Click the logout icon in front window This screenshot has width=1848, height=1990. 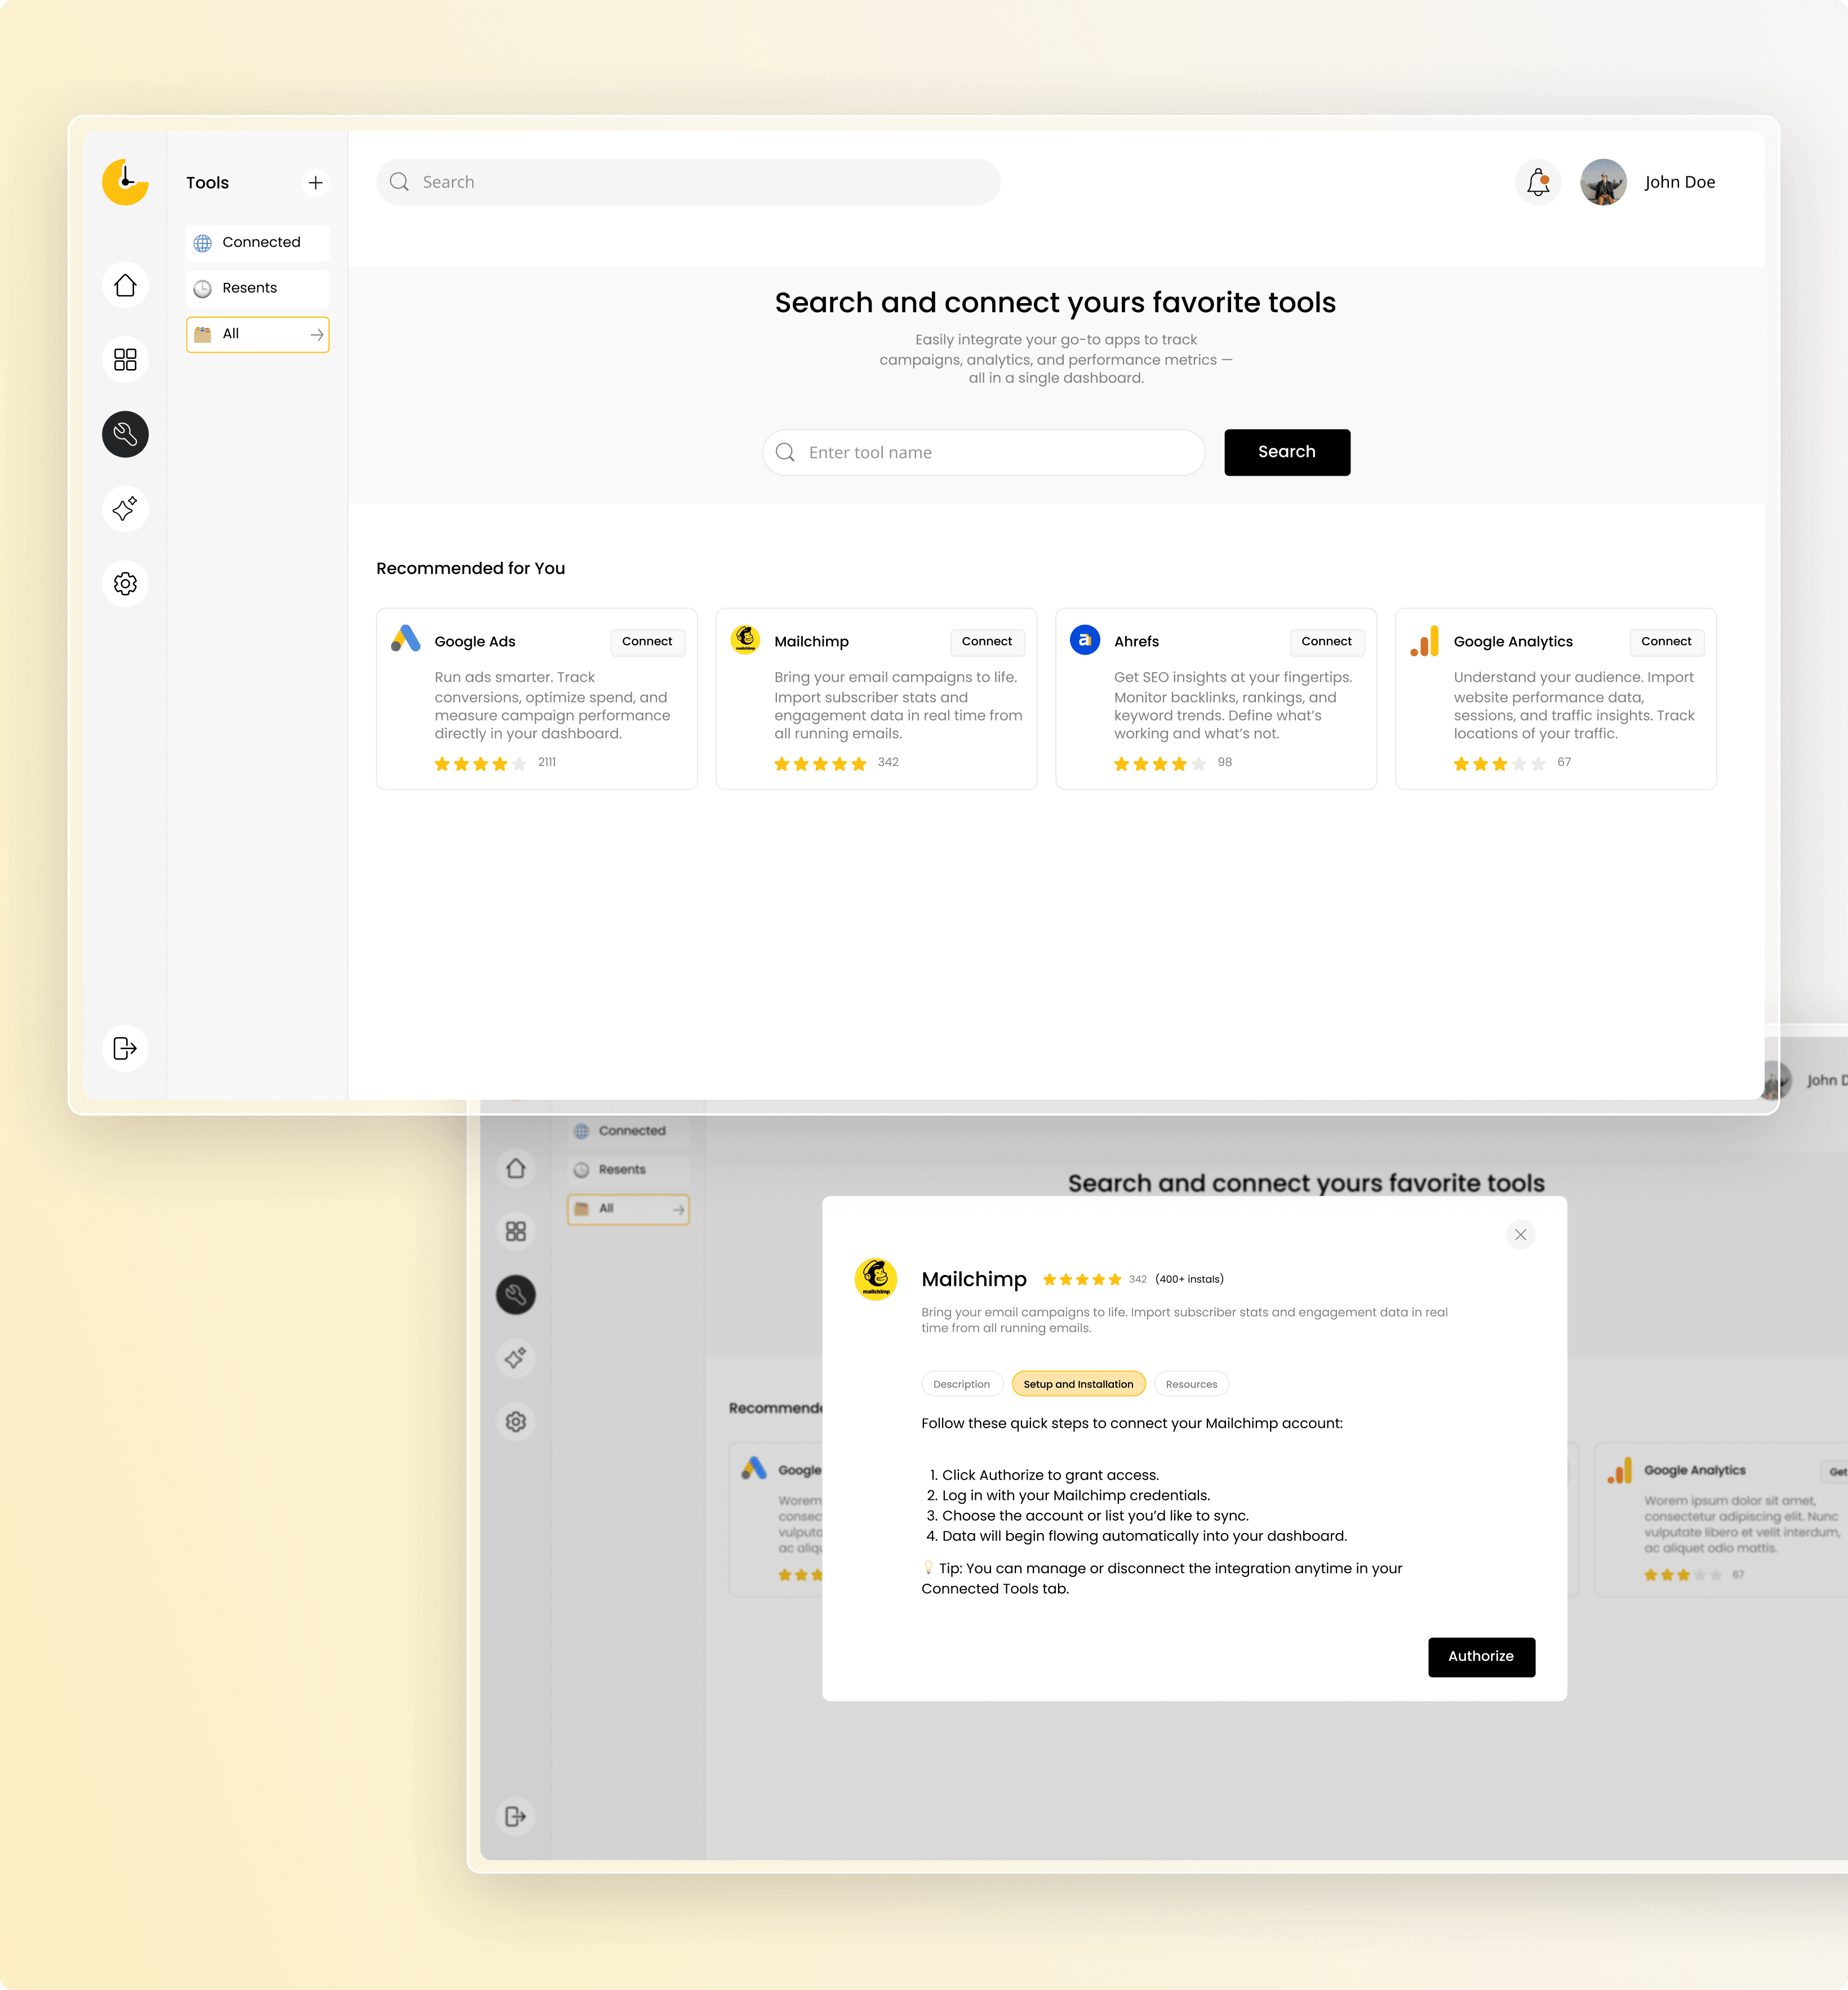tap(125, 1048)
